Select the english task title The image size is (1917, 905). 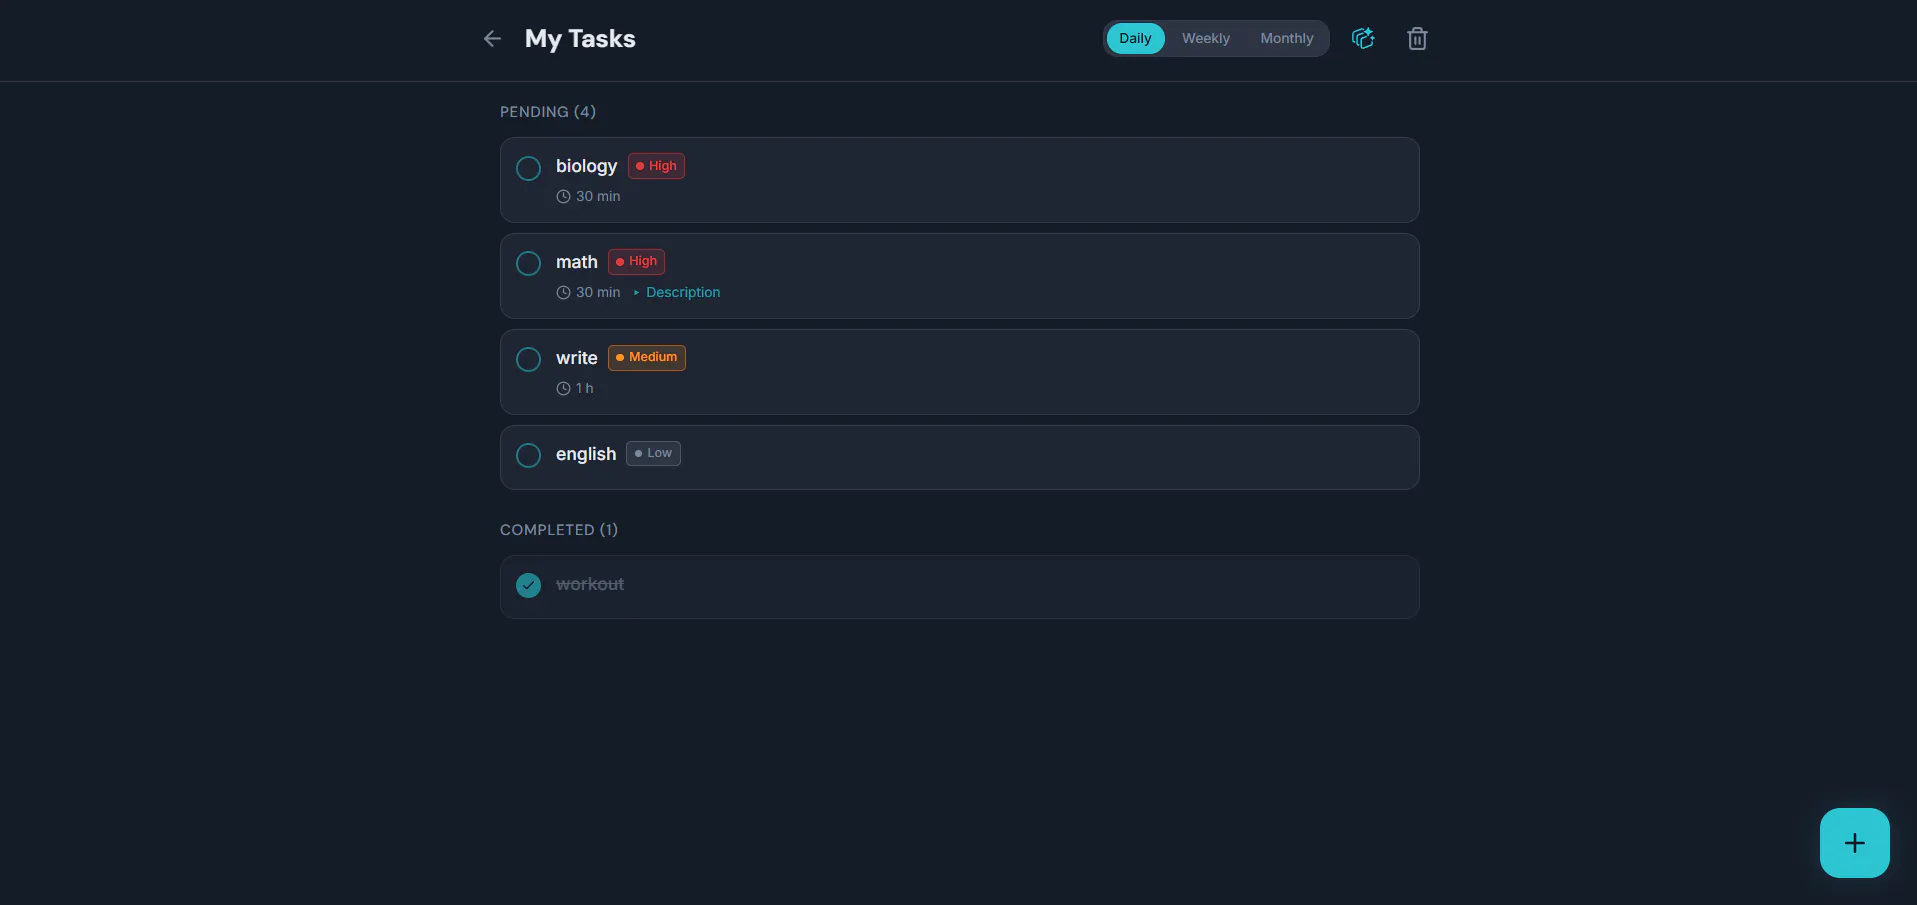(586, 454)
